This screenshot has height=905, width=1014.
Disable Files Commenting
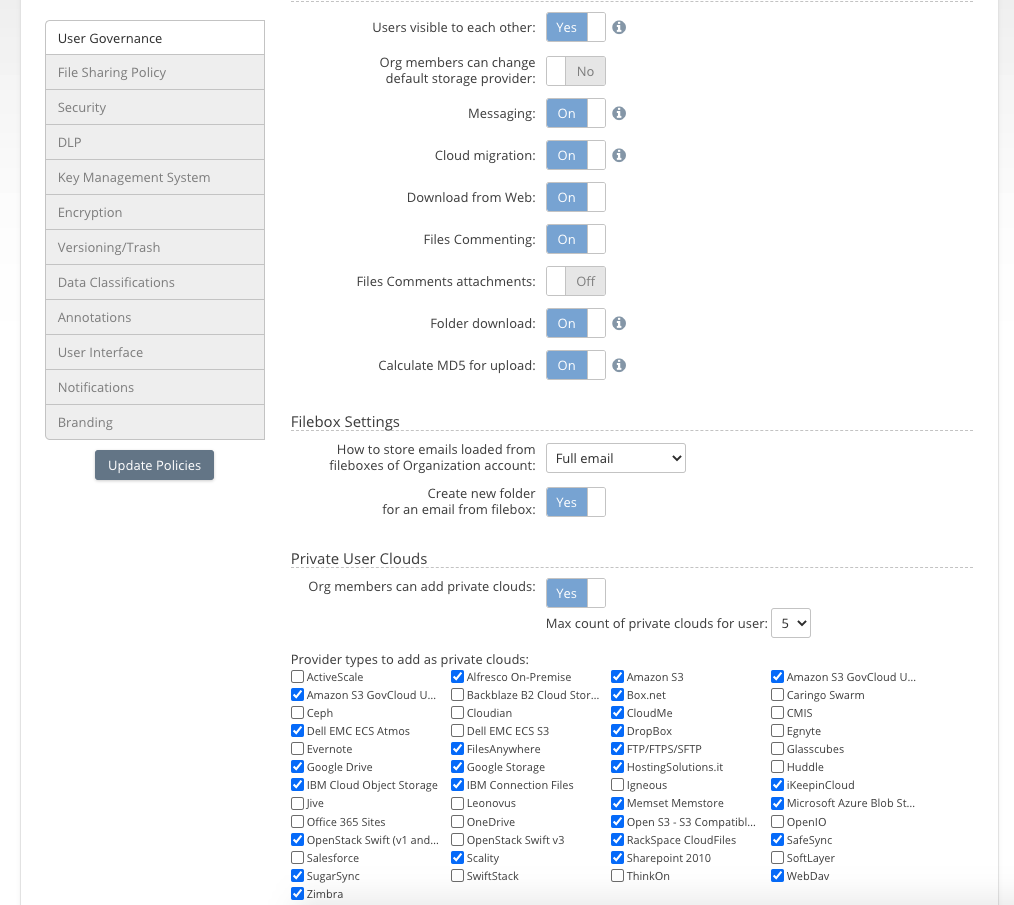tap(575, 239)
